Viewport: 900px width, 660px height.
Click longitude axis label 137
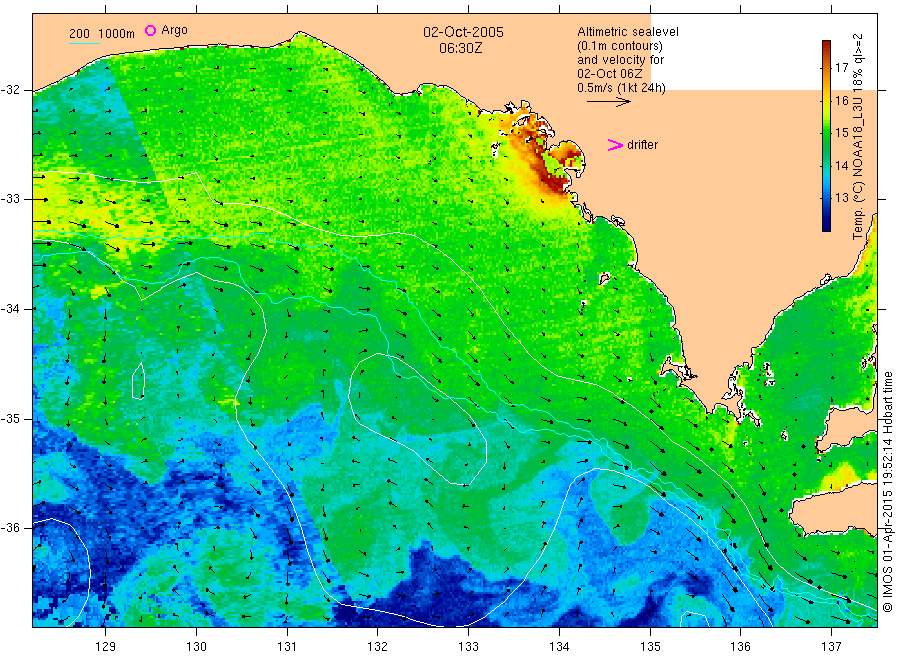[x=831, y=647]
